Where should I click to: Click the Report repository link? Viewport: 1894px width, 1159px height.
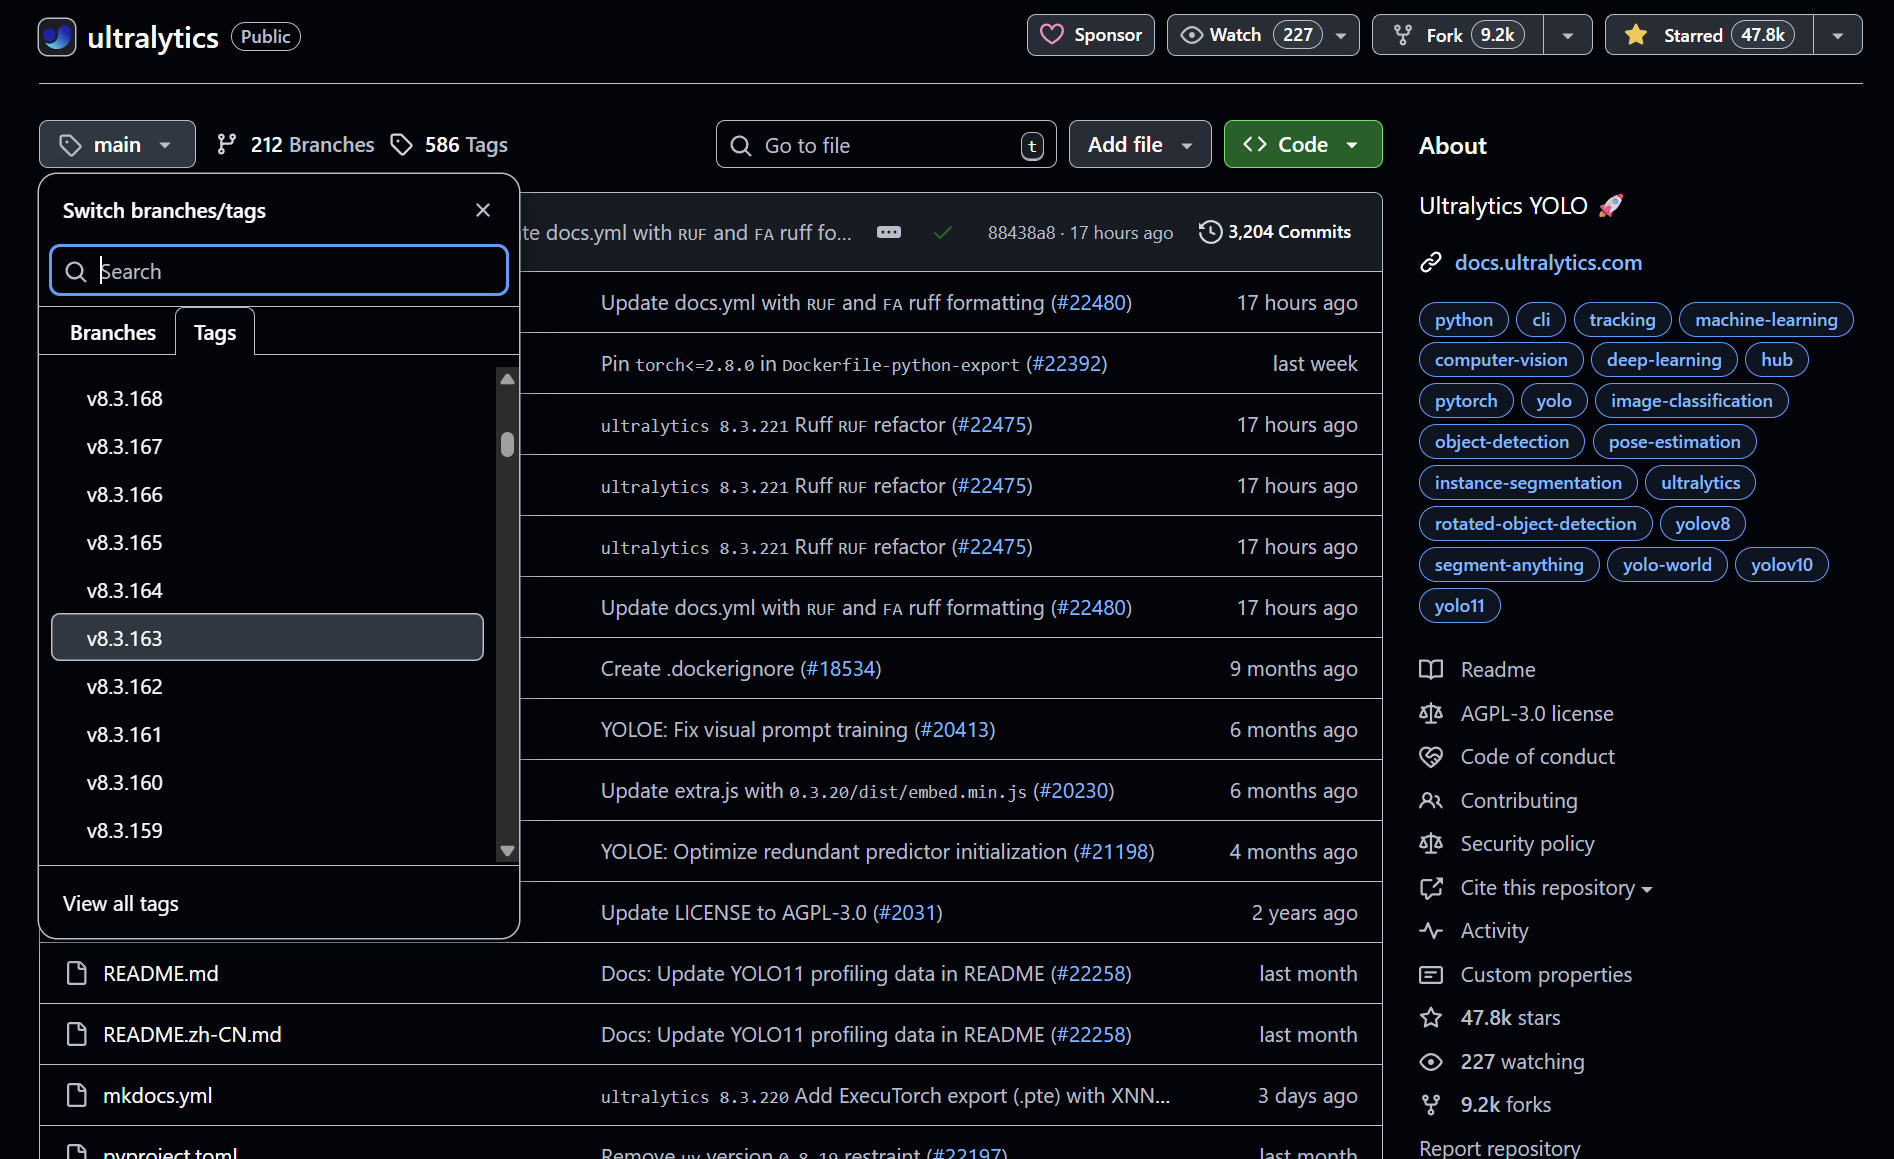point(1500,1148)
